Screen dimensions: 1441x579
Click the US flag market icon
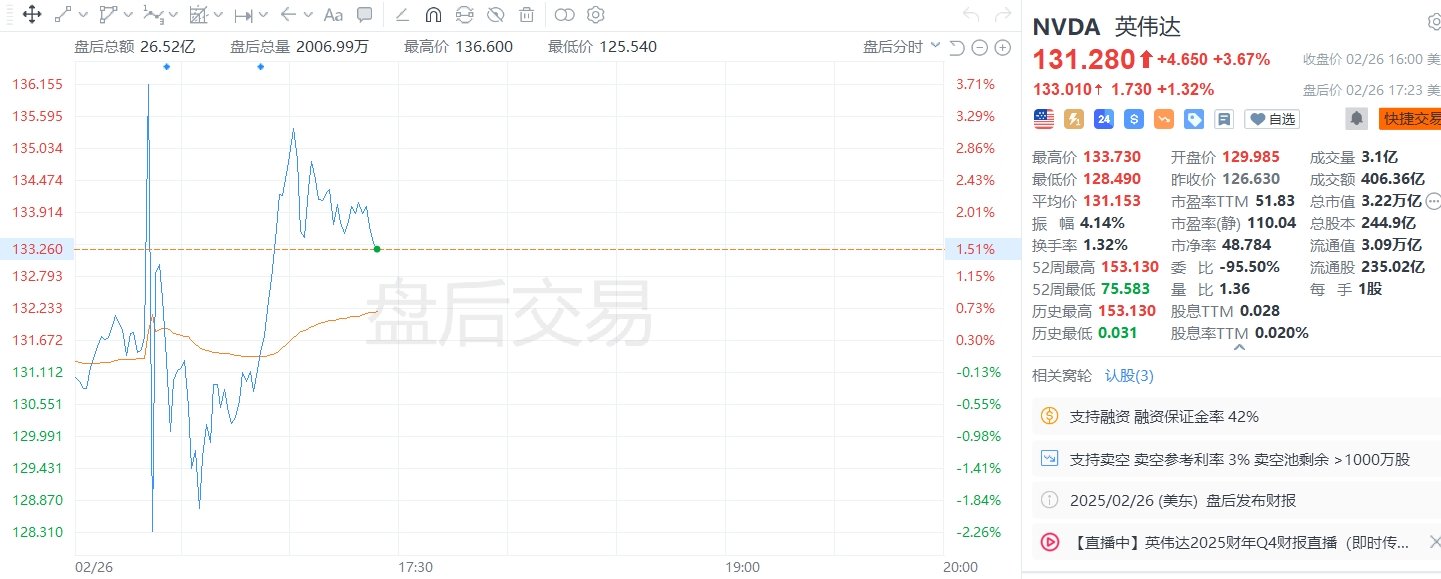pos(1044,119)
